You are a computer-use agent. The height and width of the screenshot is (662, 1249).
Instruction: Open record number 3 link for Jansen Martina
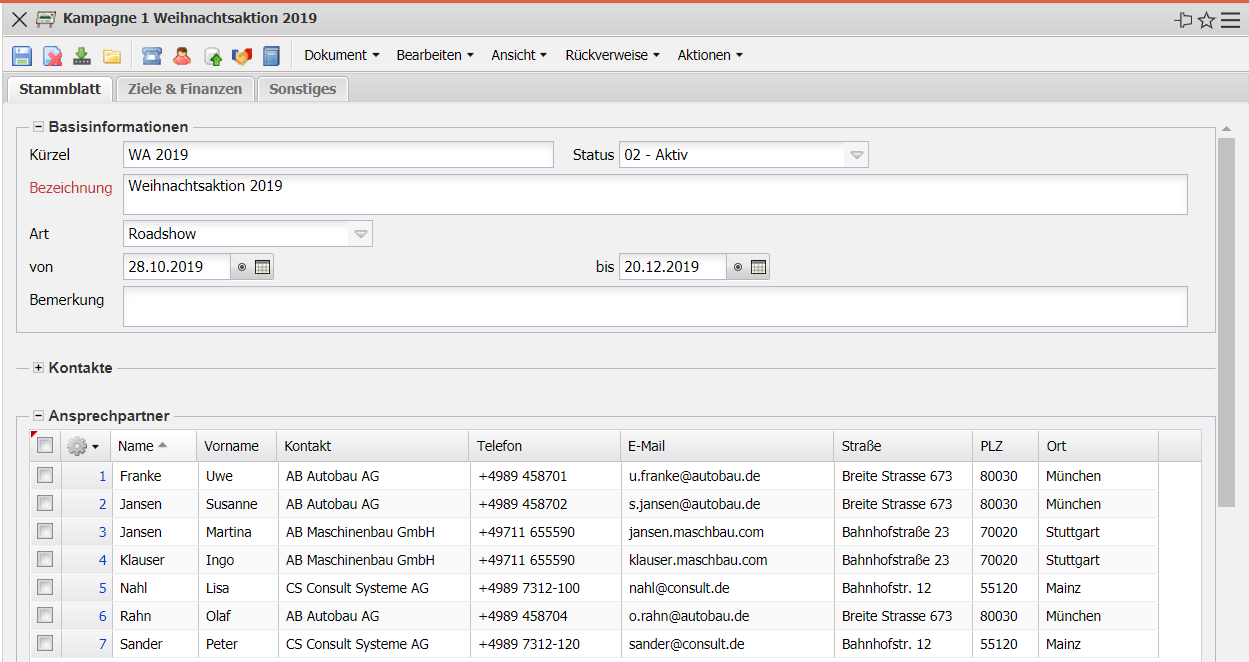(x=102, y=532)
